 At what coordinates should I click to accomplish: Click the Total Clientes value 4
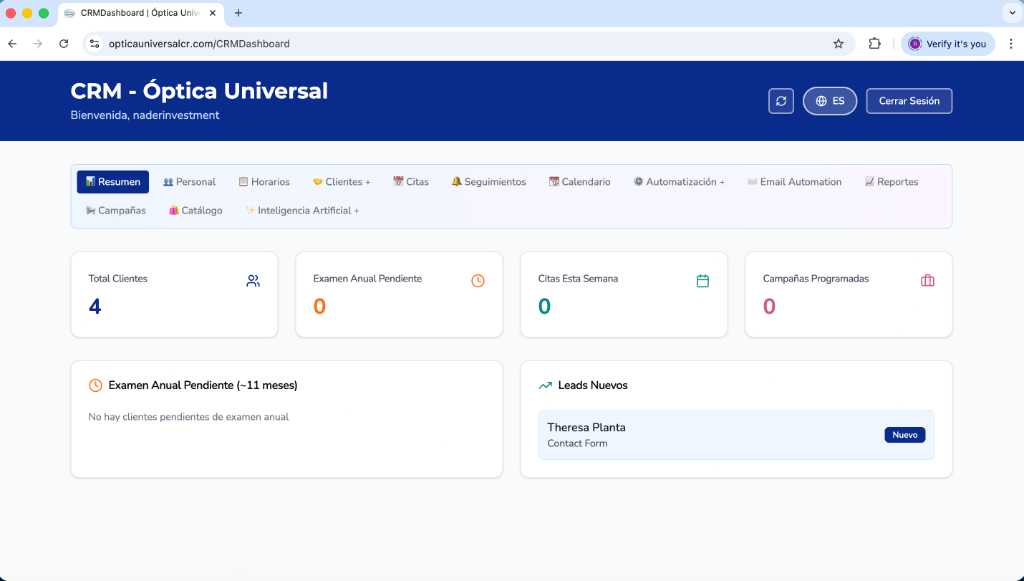tap(95, 306)
